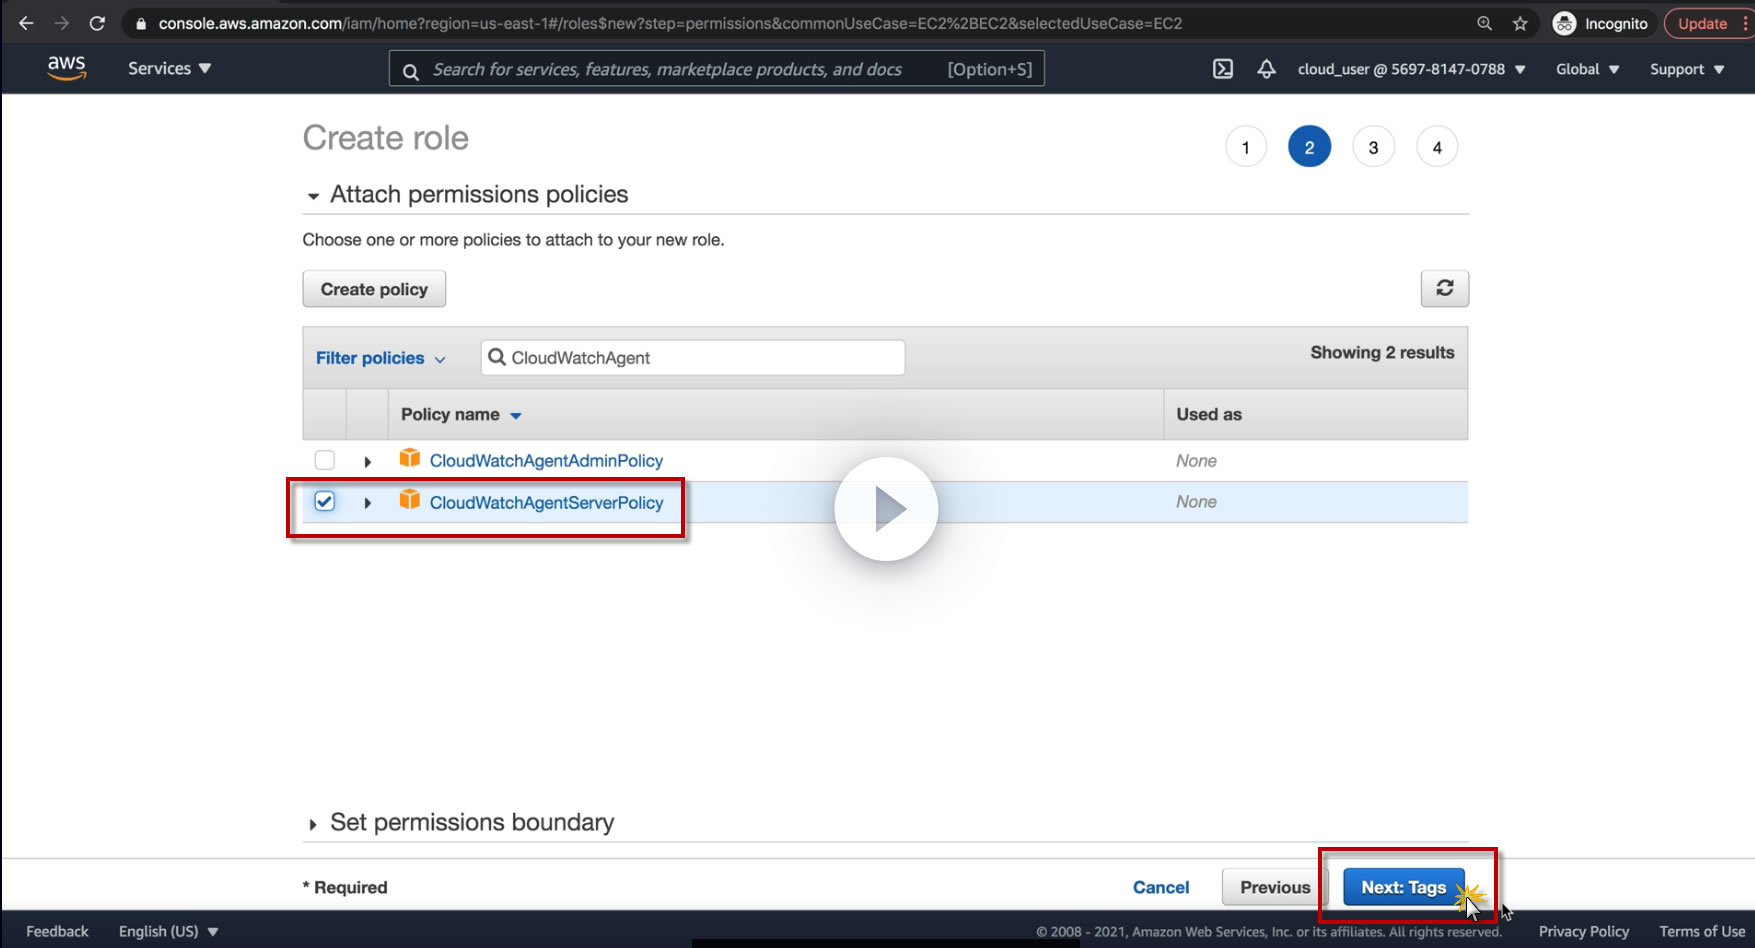The image size is (1755, 948).
Task: Open the English (US) language selector
Action: click(x=168, y=931)
